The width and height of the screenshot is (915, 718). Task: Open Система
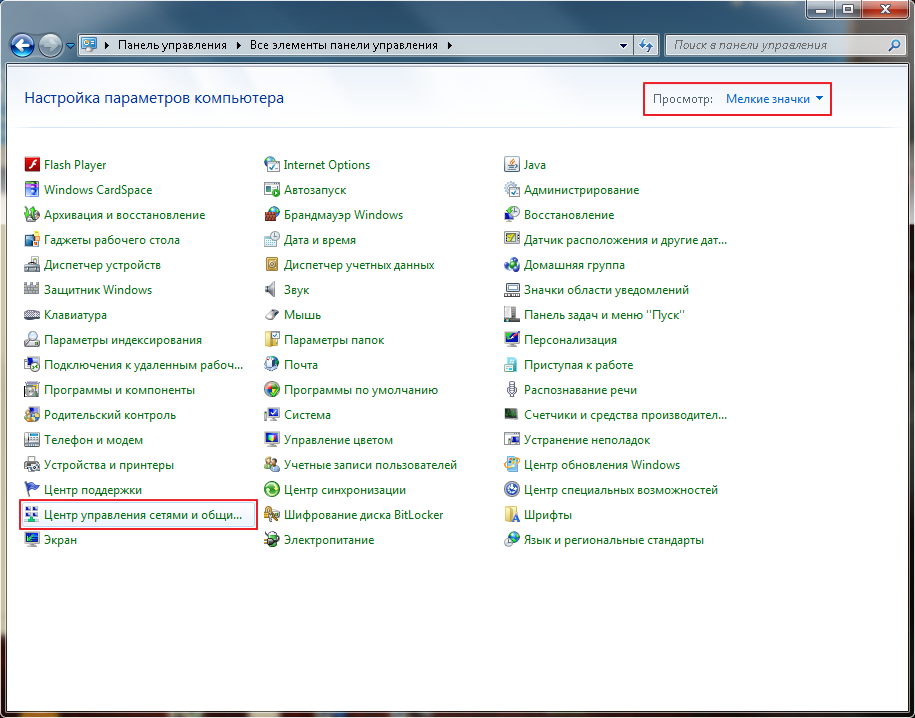click(x=298, y=415)
